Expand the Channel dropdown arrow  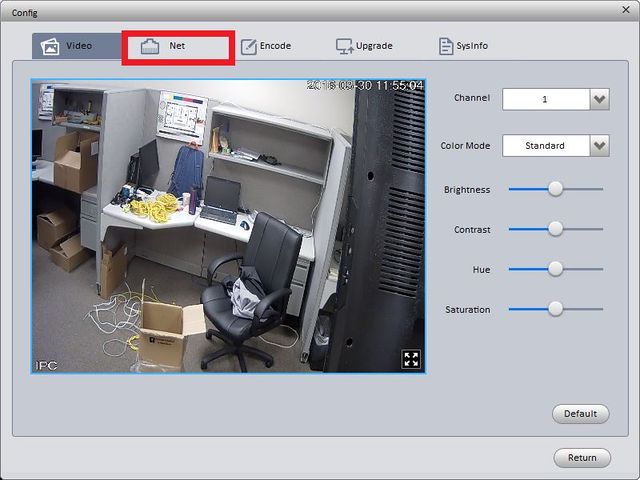pyautogui.click(x=600, y=99)
